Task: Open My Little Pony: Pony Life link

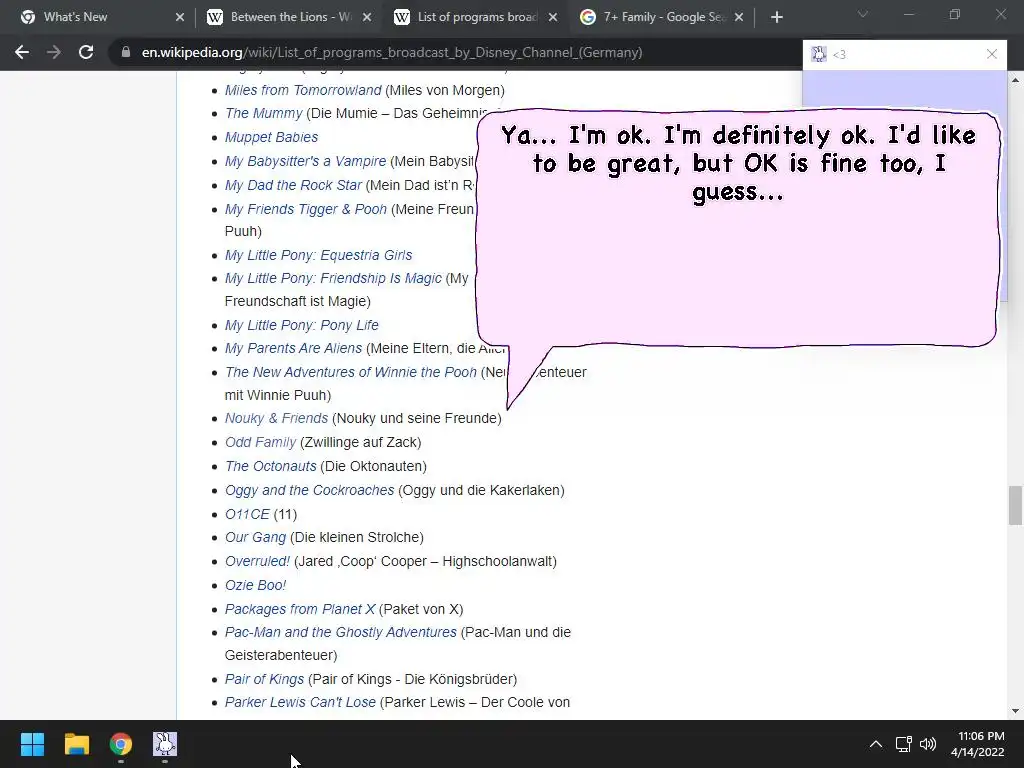Action: (301, 325)
